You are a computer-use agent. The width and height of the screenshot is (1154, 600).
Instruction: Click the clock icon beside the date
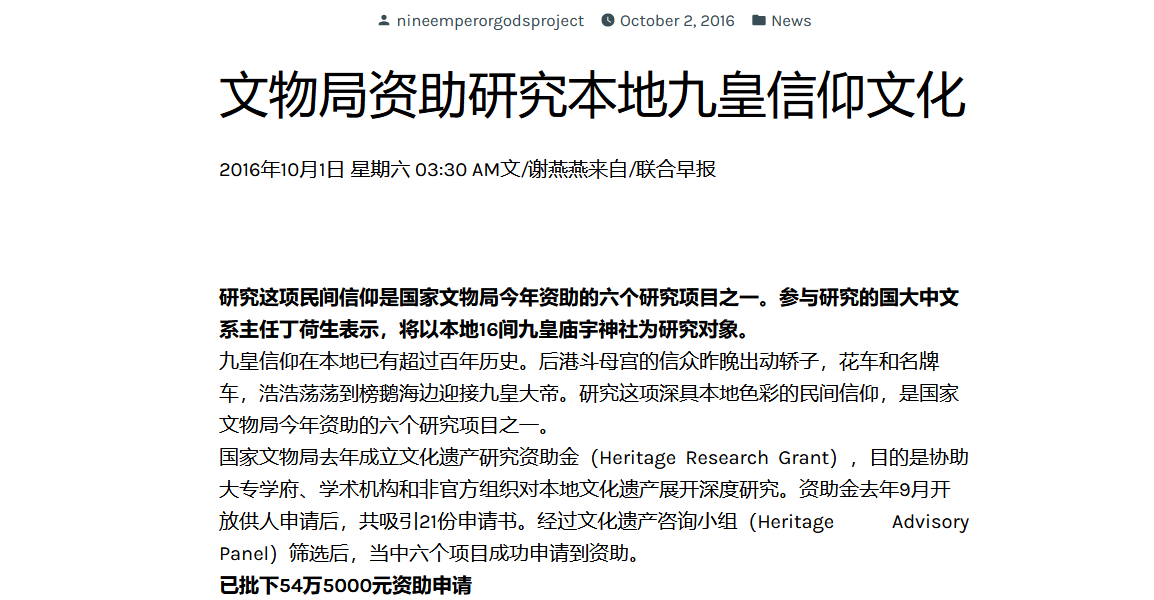click(608, 21)
